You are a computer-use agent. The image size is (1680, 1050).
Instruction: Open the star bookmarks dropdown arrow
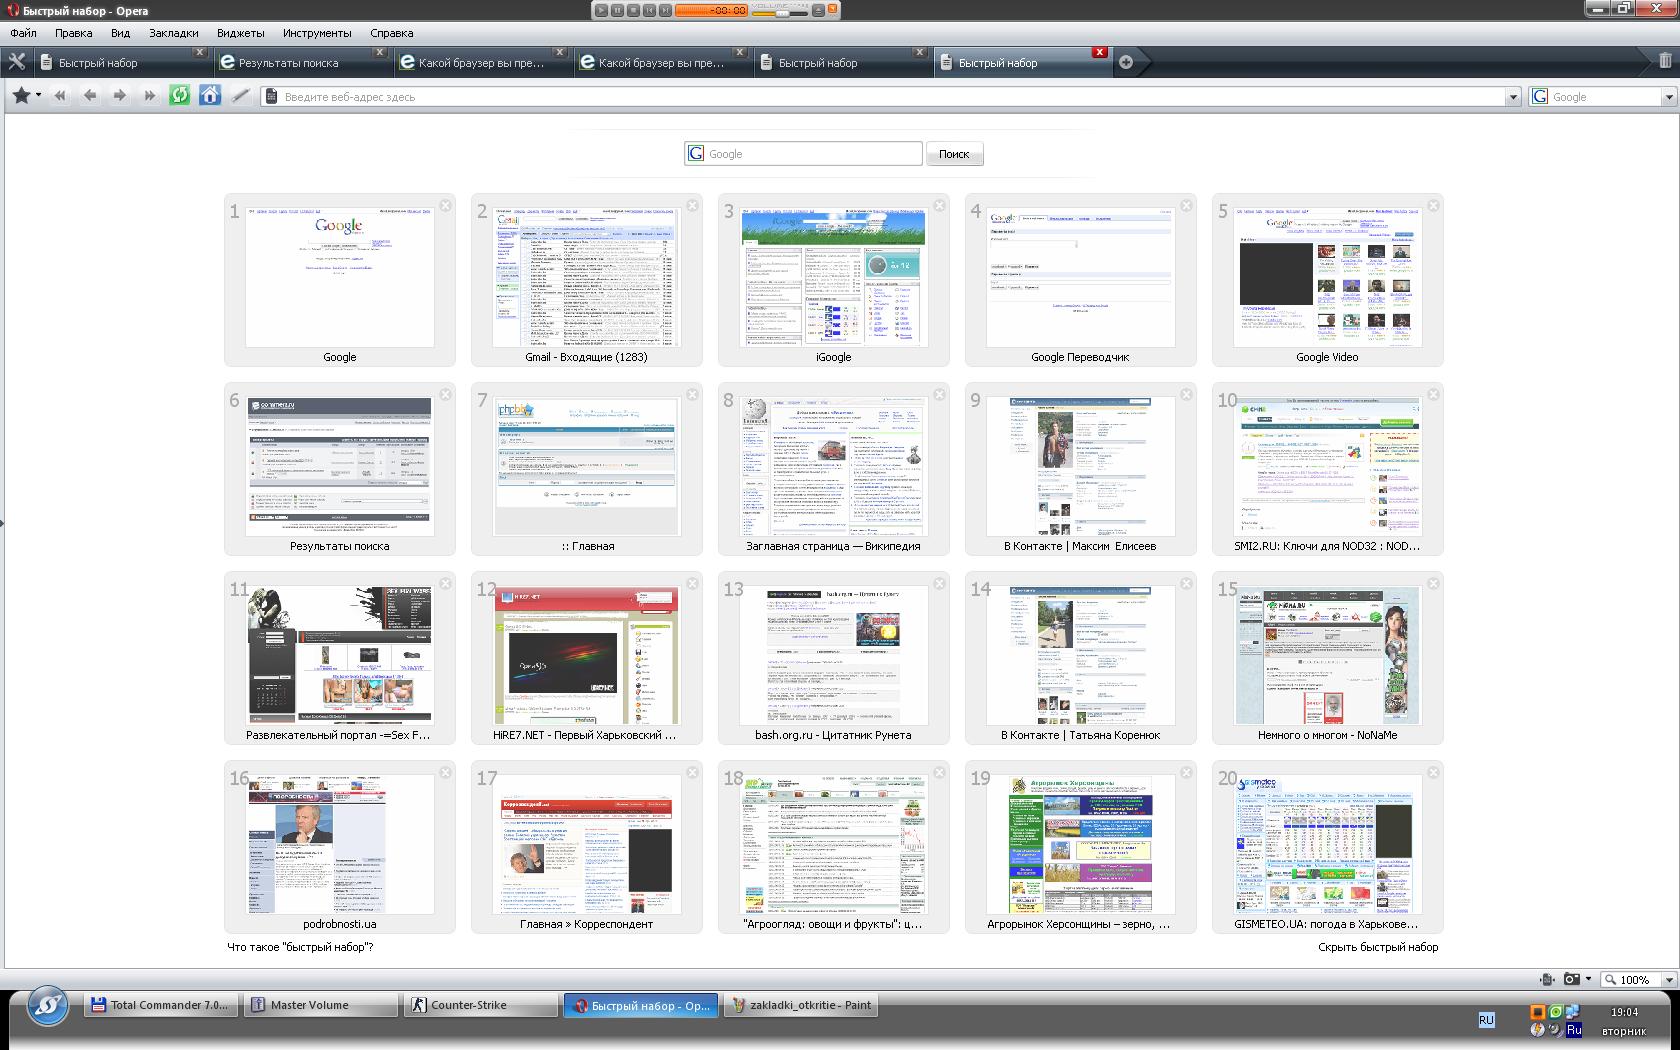[38, 96]
